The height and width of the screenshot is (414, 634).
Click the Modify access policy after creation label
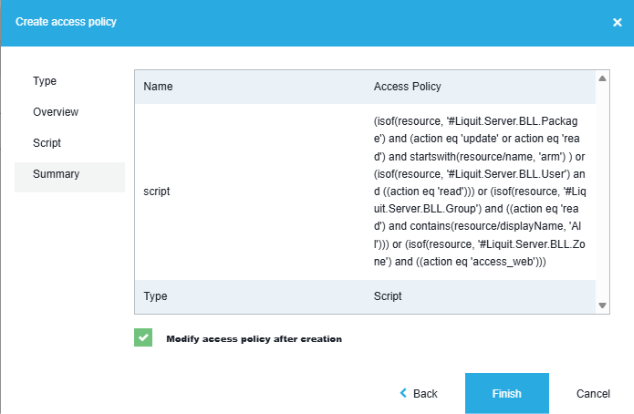(254, 339)
